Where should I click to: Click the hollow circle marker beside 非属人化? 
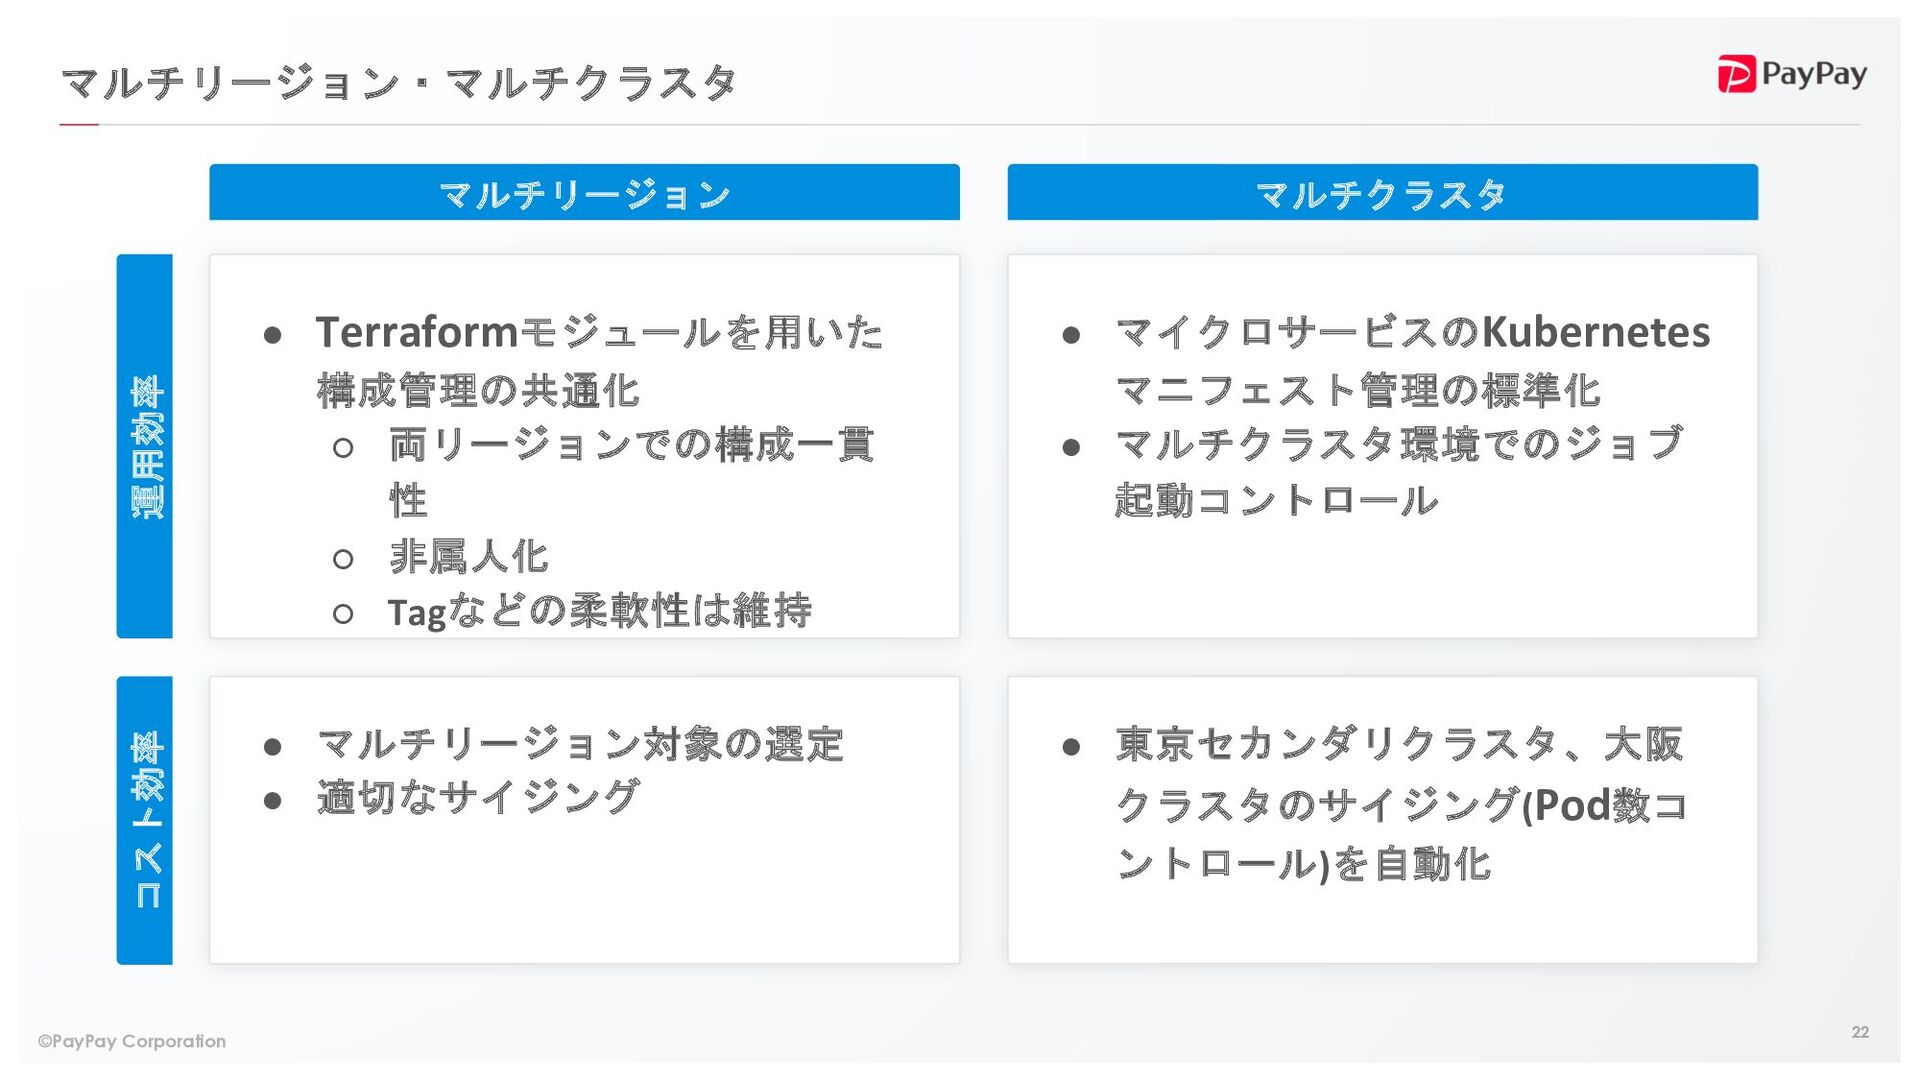[x=343, y=559]
